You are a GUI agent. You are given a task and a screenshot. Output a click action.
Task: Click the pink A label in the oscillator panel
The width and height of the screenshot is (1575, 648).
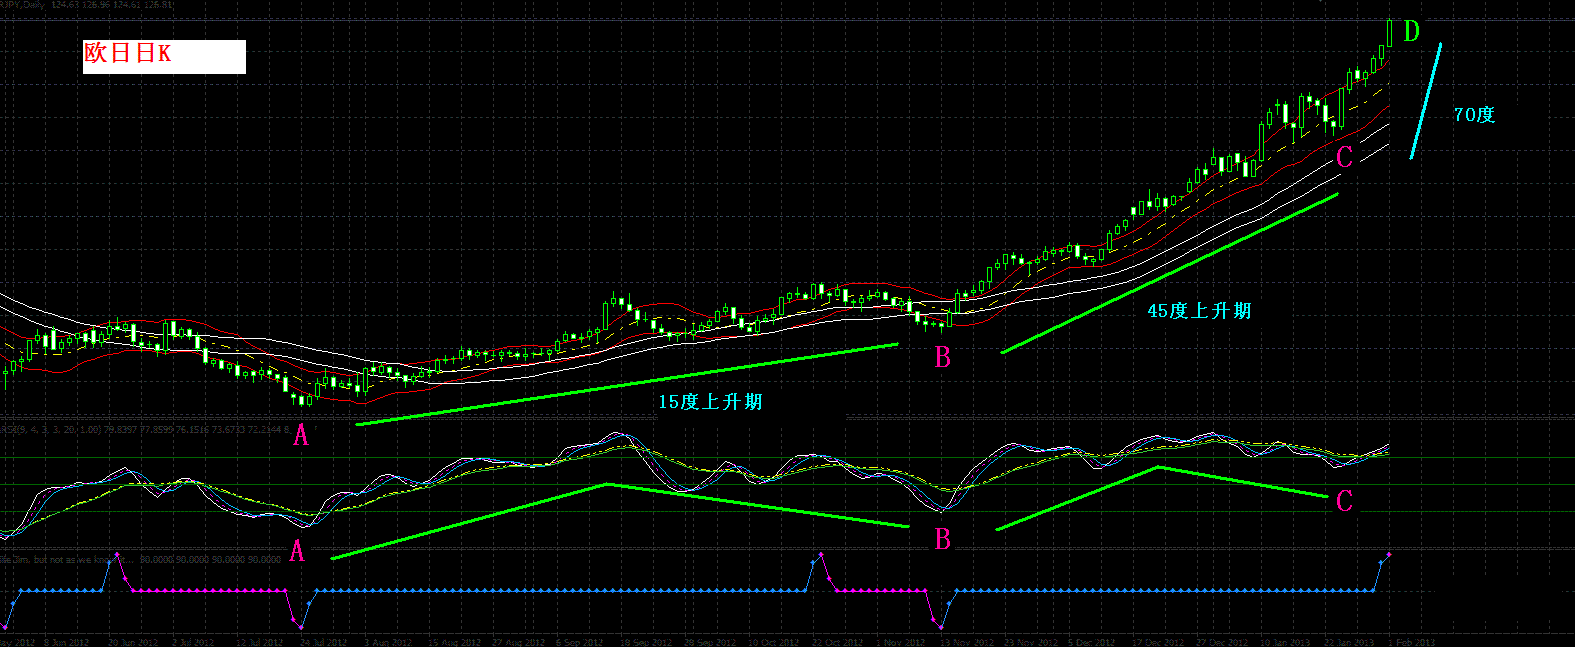[296, 551]
